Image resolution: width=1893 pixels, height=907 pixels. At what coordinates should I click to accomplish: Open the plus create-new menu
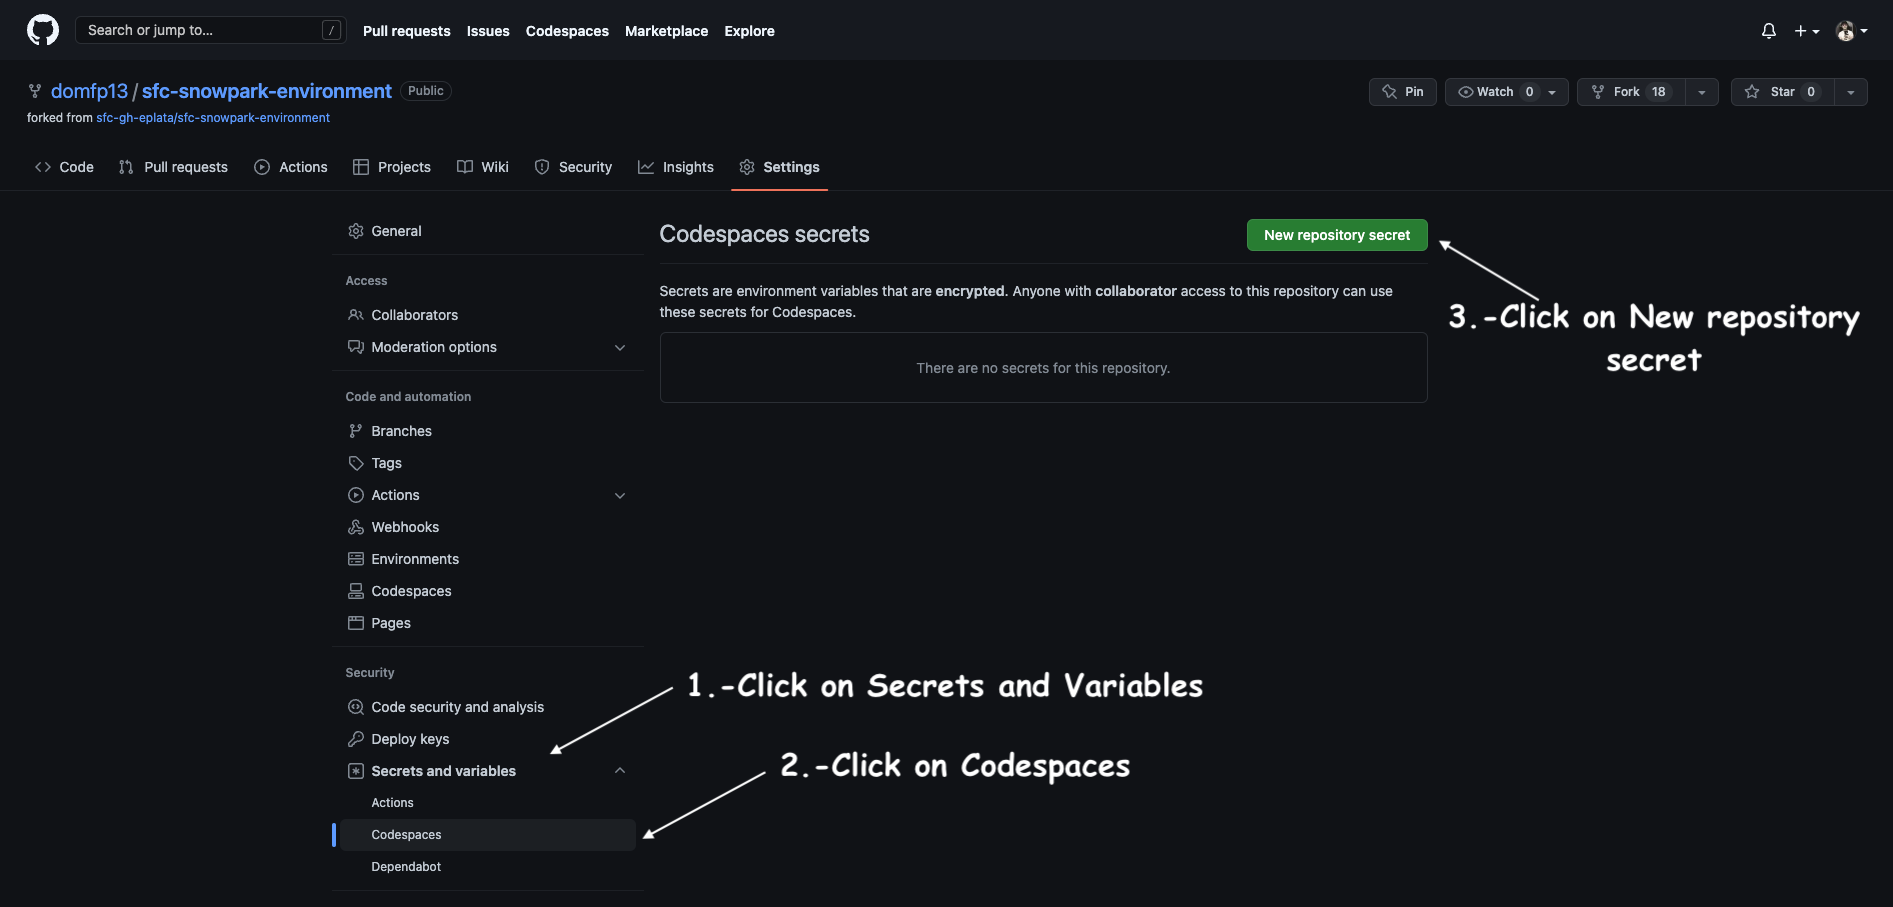(1807, 31)
